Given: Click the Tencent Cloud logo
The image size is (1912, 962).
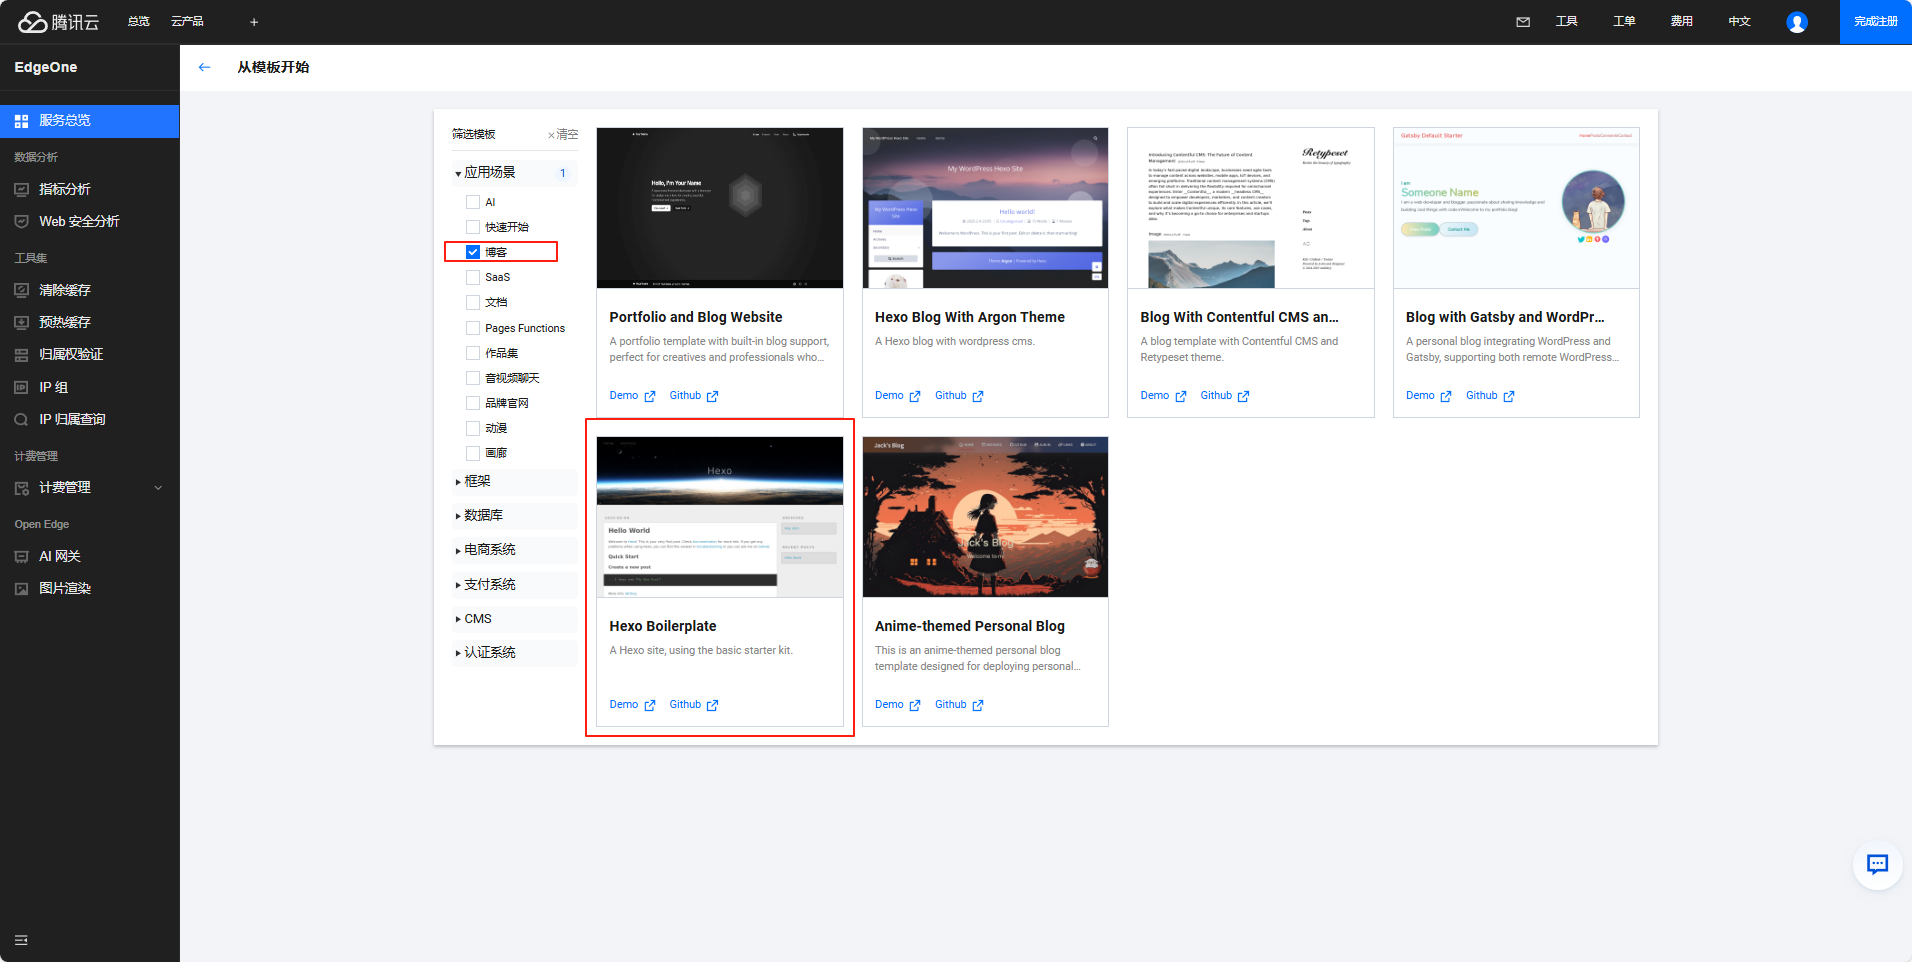Looking at the screenshot, I should [x=59, y=21].
